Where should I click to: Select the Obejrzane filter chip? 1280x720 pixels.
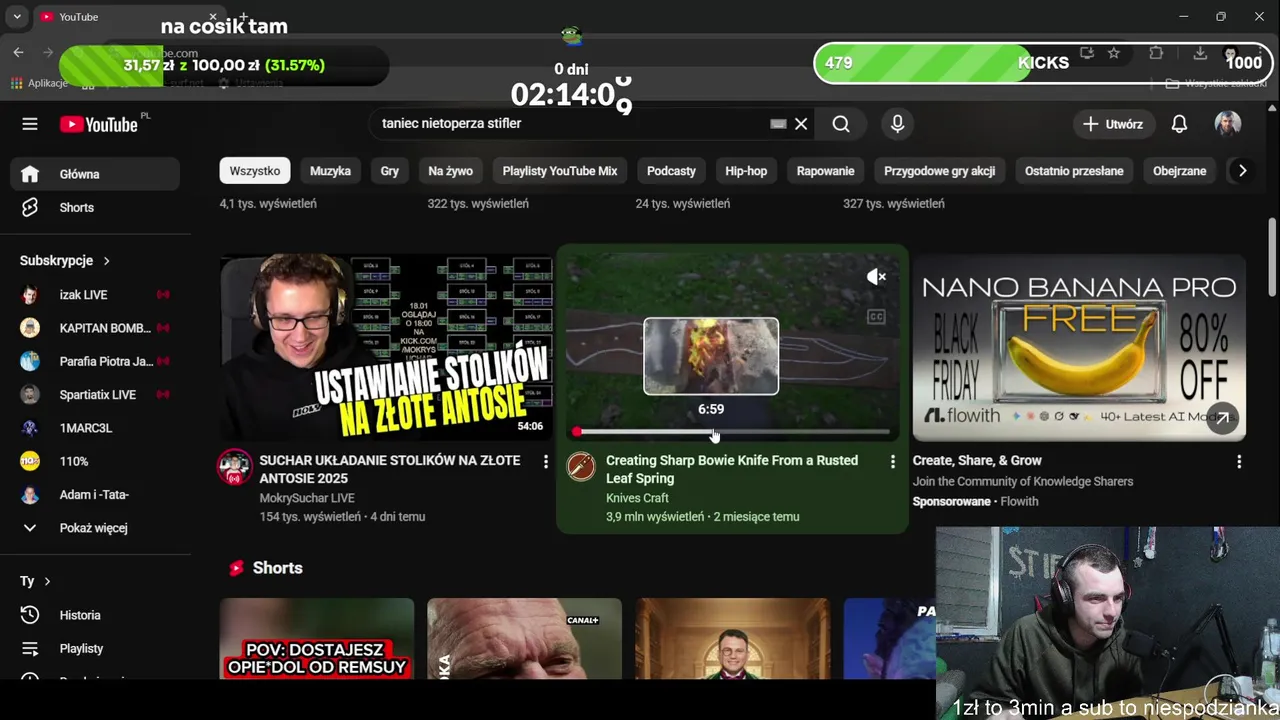(x=1179, y=171)
